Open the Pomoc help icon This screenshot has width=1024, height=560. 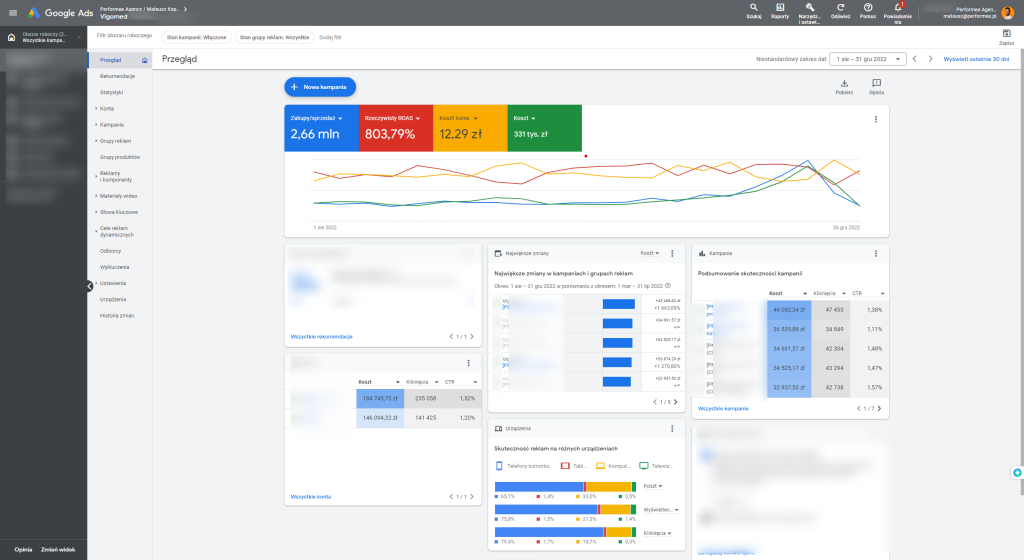click(868, 8)
